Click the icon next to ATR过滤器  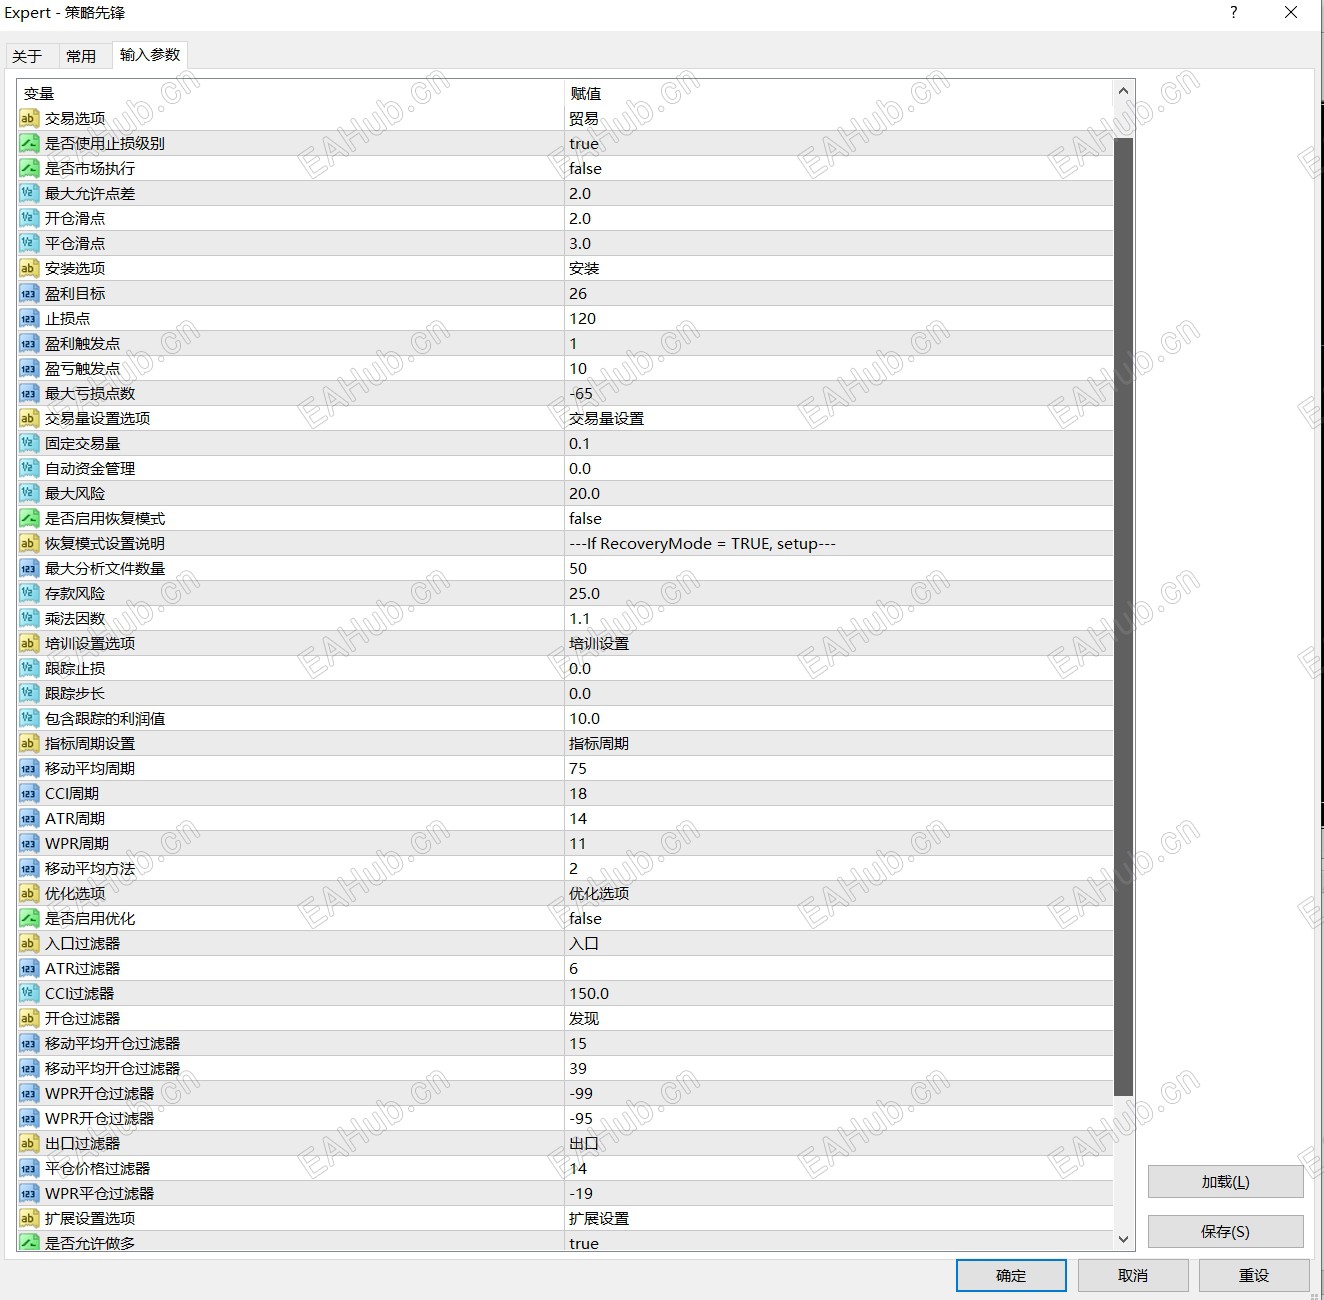(x=28, y=968)
